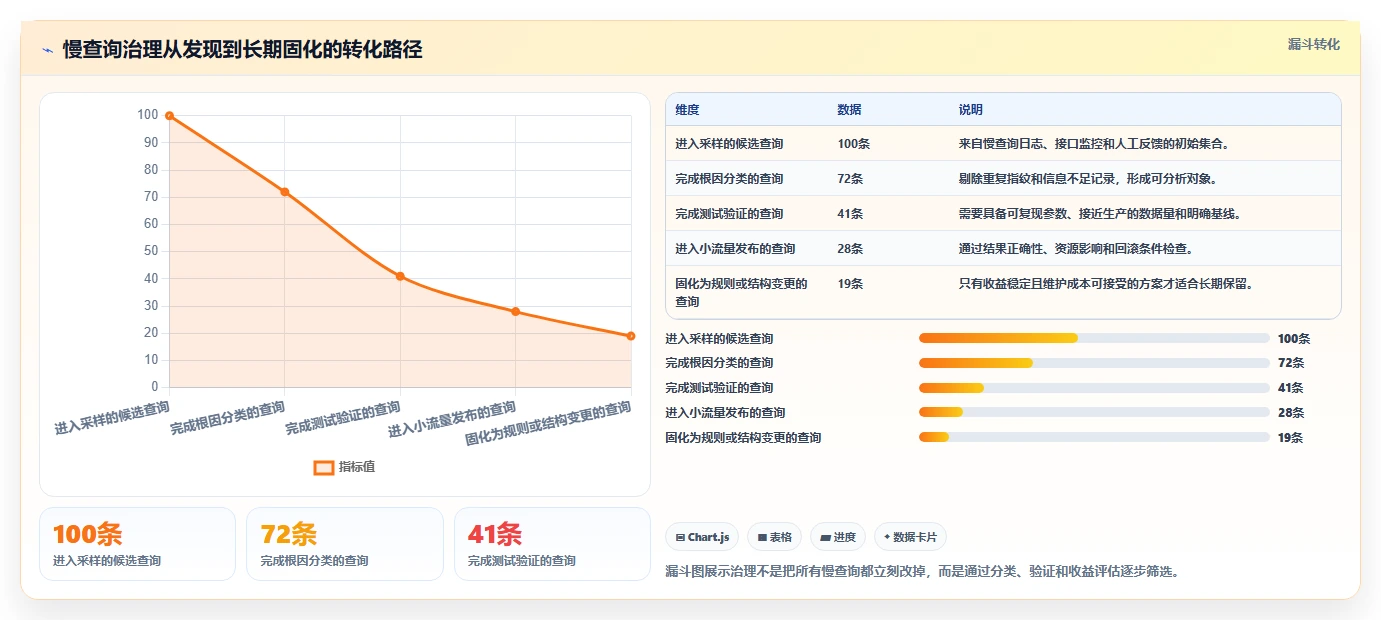1381x620 pixels.
Task: Click x-axis label 完成根因分类的查询 in chart
Action: click(228, 417)
